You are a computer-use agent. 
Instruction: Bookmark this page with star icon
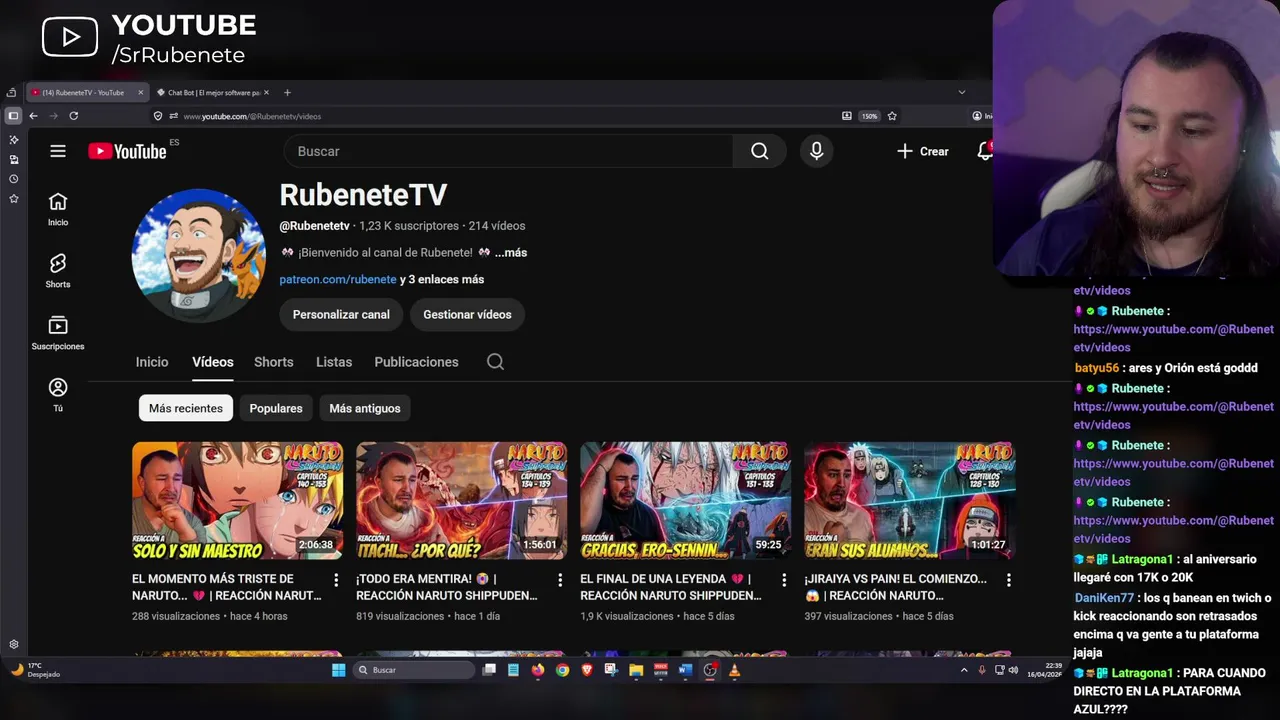892,116
